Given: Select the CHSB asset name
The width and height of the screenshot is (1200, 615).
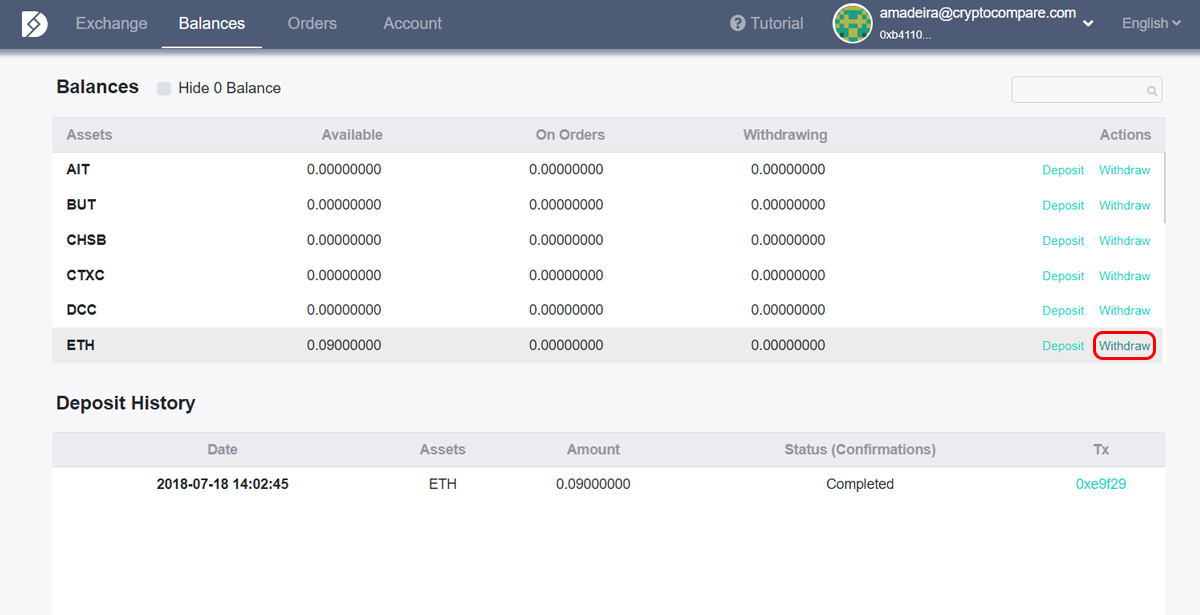Looking at the screenshot, I should (86, 240).
